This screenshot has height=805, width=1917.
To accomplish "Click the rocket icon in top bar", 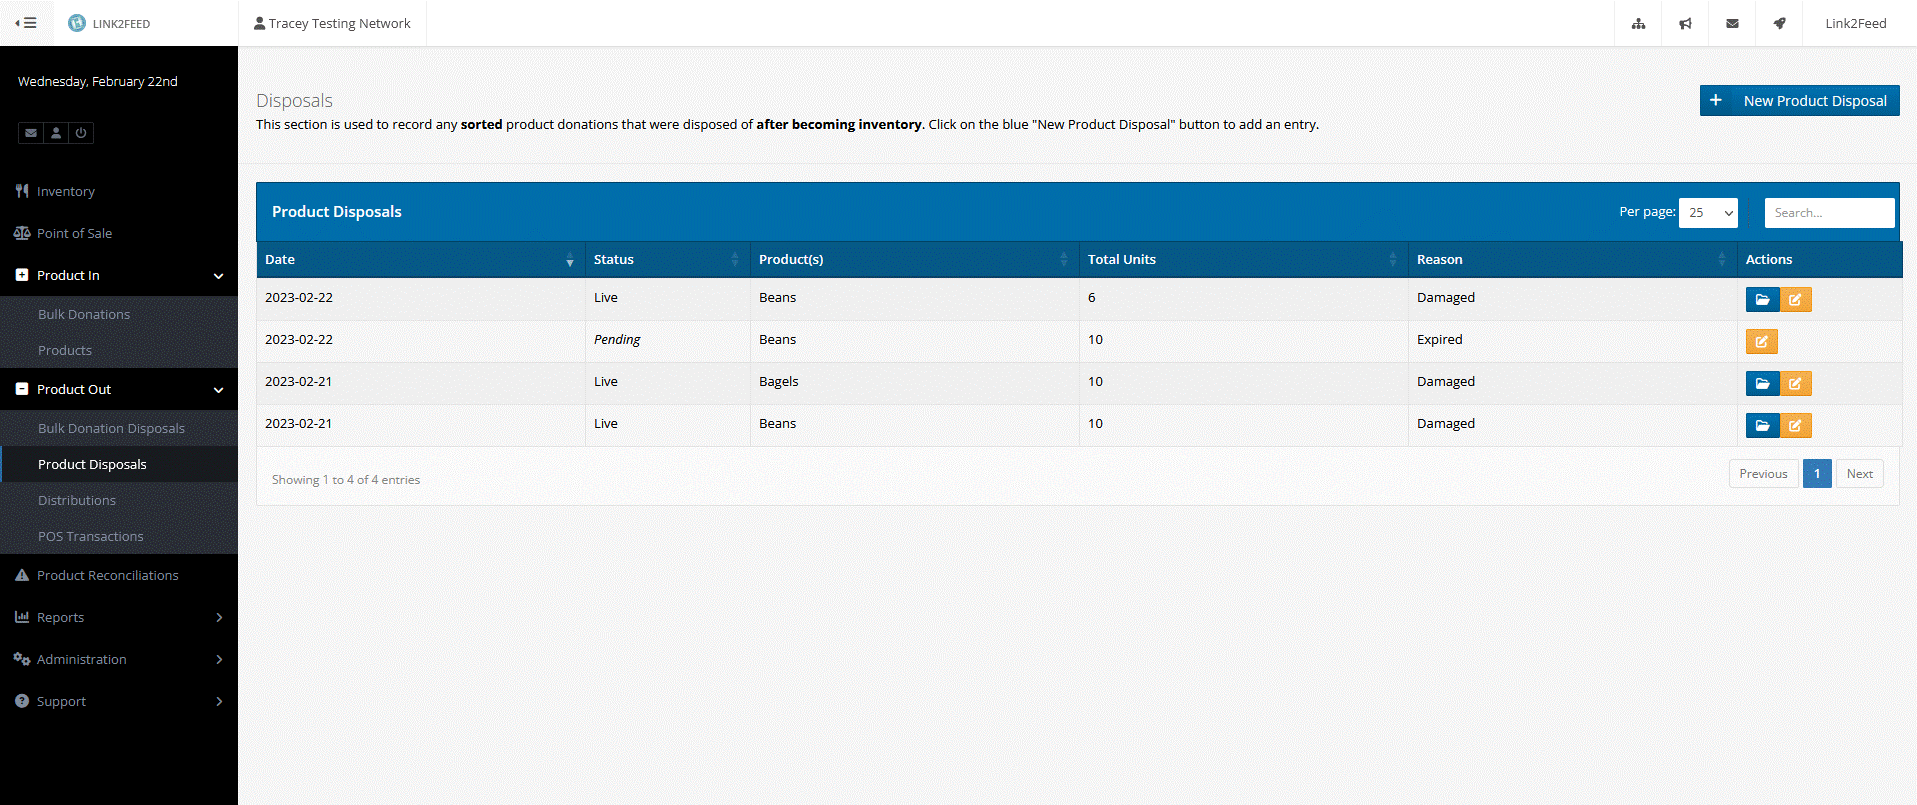I will 1779,23.
